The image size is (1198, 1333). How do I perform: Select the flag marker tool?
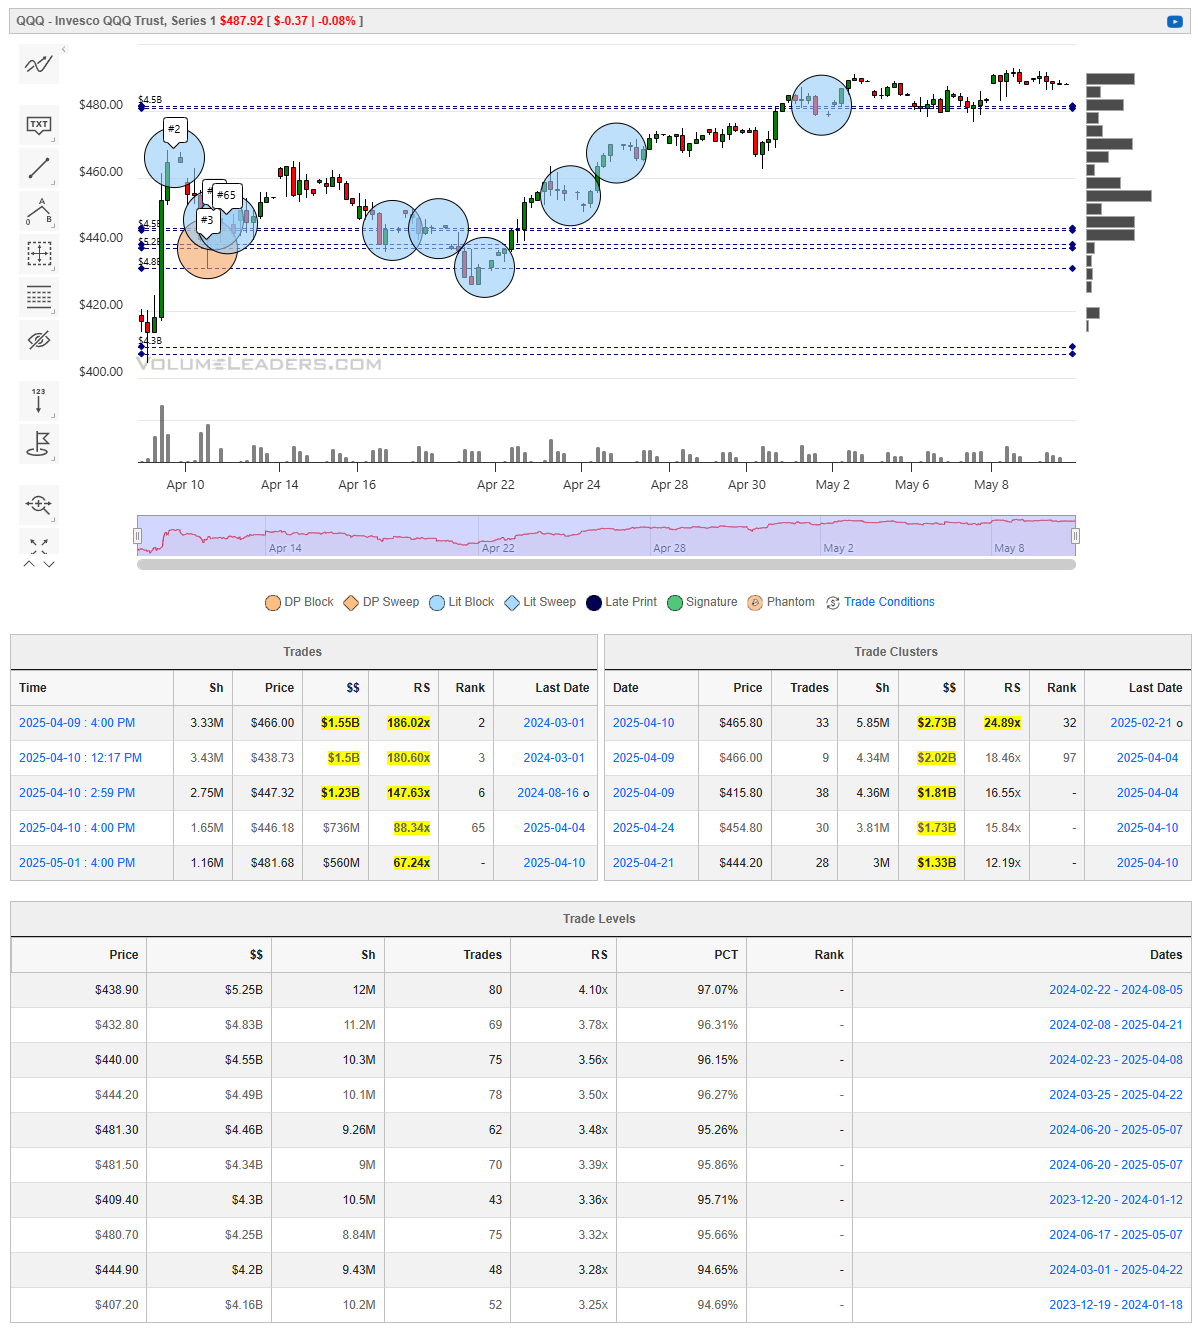click(x=39, y=444)
